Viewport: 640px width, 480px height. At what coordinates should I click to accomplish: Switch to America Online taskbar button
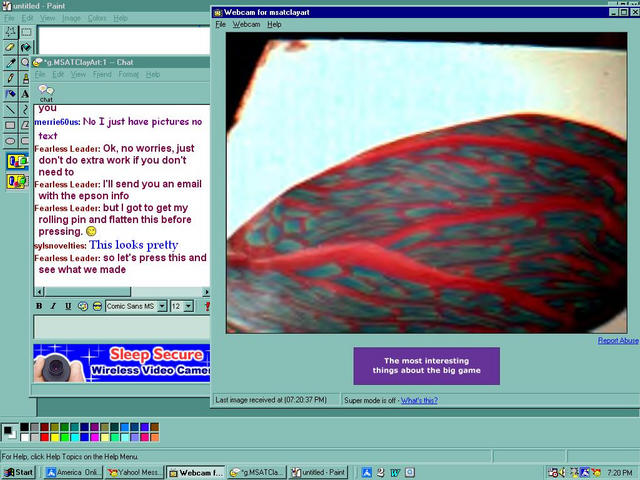point(73,473)
